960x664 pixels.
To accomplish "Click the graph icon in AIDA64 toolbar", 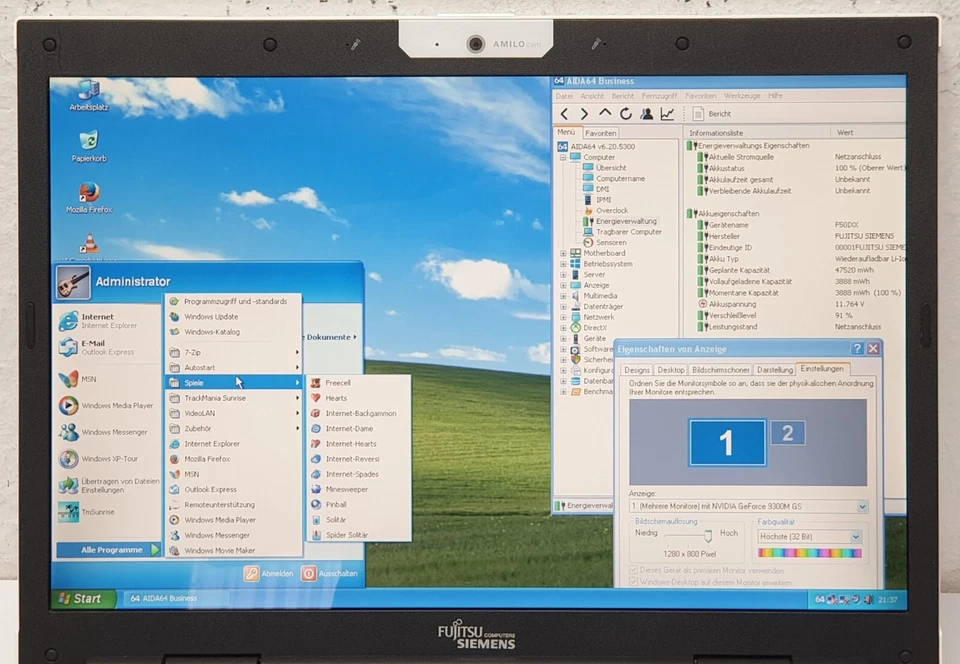I will coord(668,113).
